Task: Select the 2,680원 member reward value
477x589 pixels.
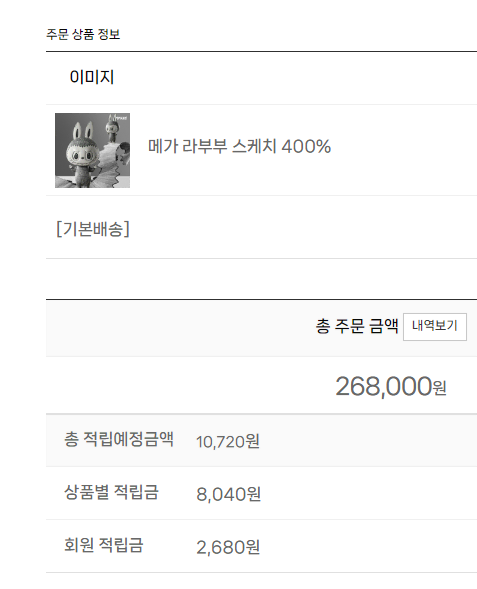Action: tap(228, 547)
